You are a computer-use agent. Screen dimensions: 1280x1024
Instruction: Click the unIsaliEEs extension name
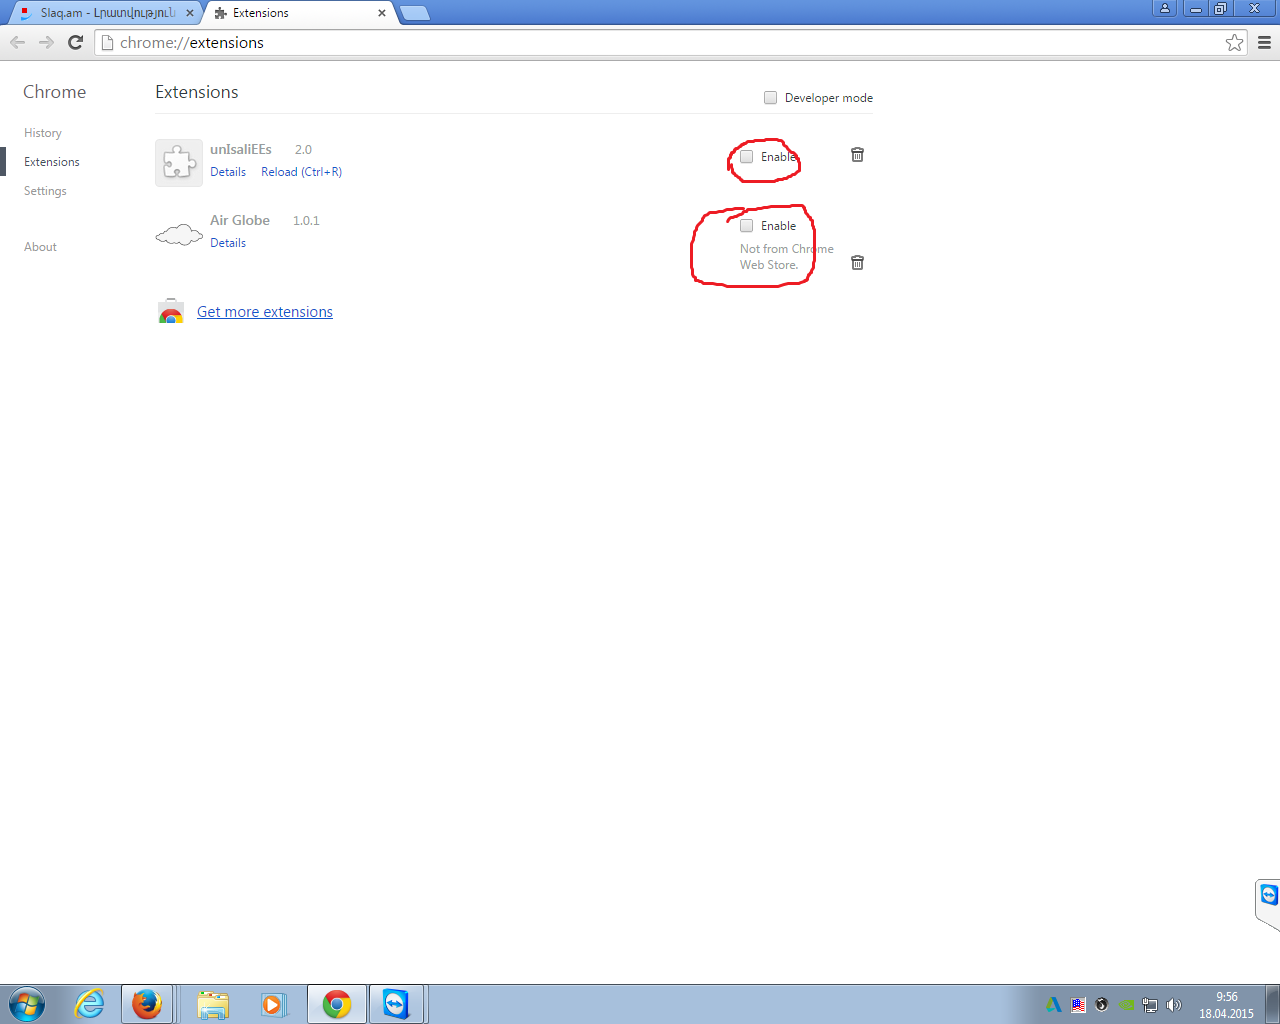[241, 150]
